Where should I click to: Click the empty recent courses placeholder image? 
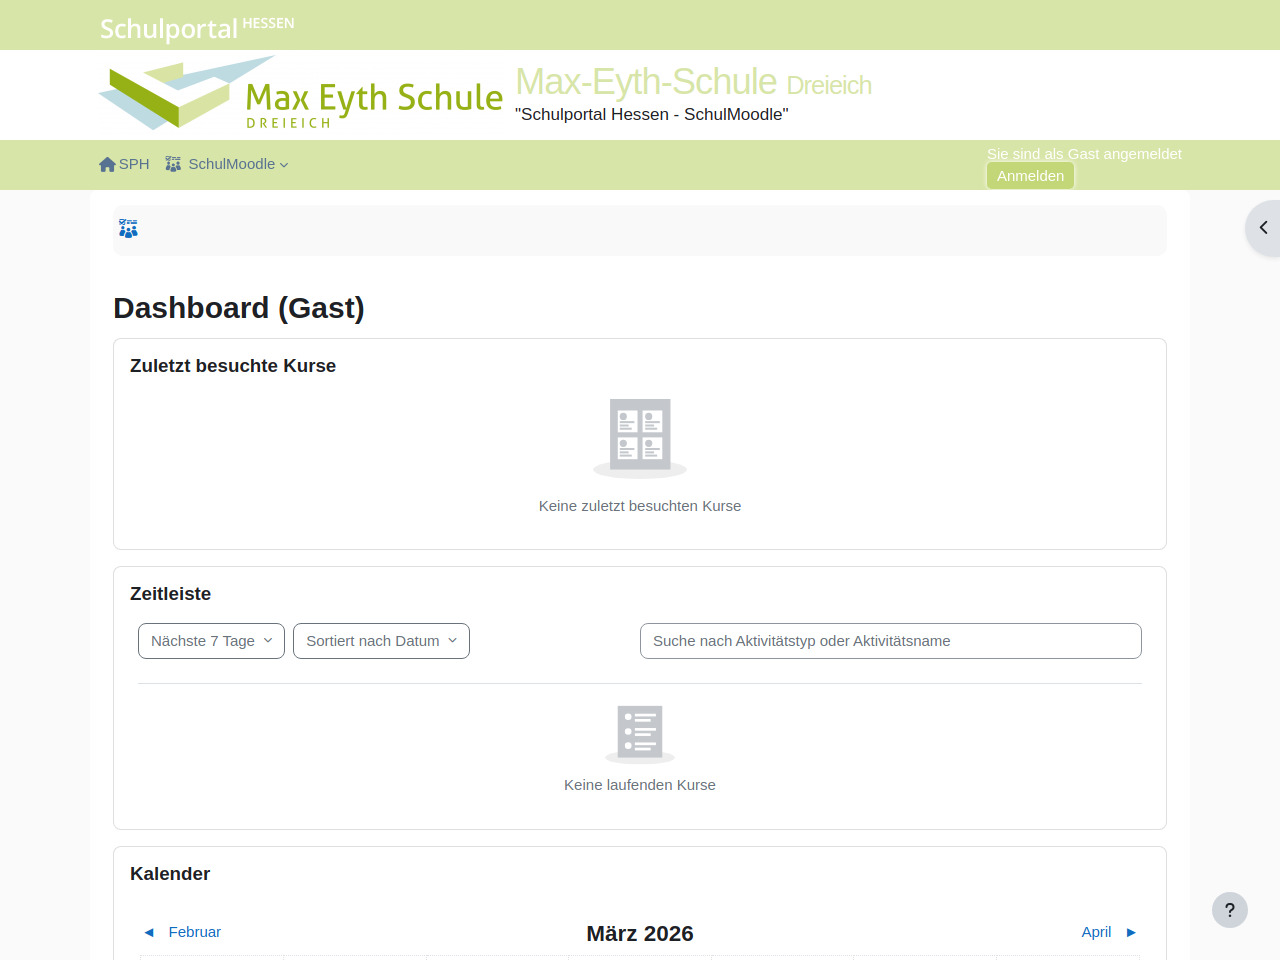coord(640,437)
